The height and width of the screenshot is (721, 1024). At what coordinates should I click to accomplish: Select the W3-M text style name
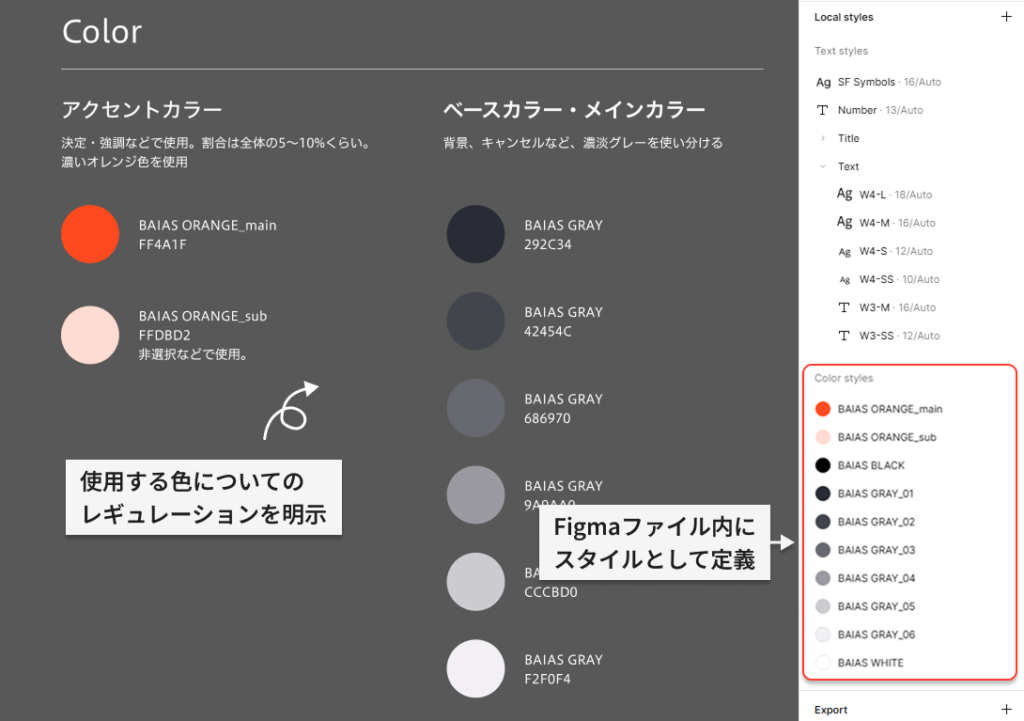pos(874,308)
